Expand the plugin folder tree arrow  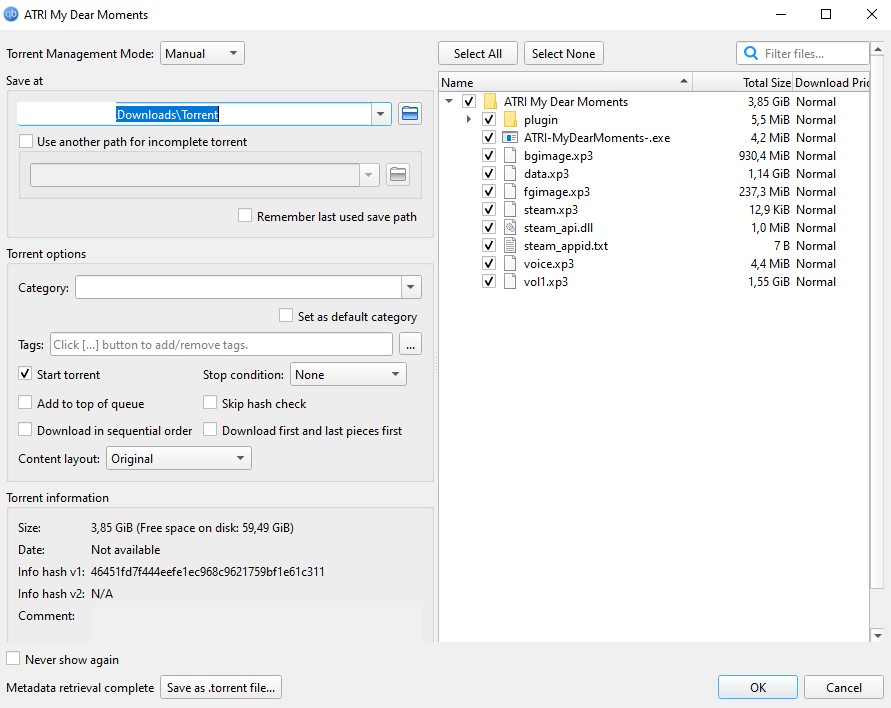(469, 119)
